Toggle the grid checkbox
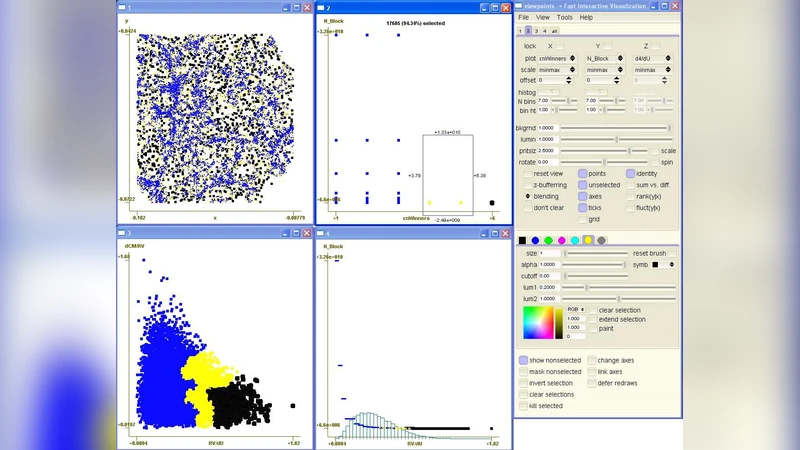This screenshot has height=450, width=800. 582,219
